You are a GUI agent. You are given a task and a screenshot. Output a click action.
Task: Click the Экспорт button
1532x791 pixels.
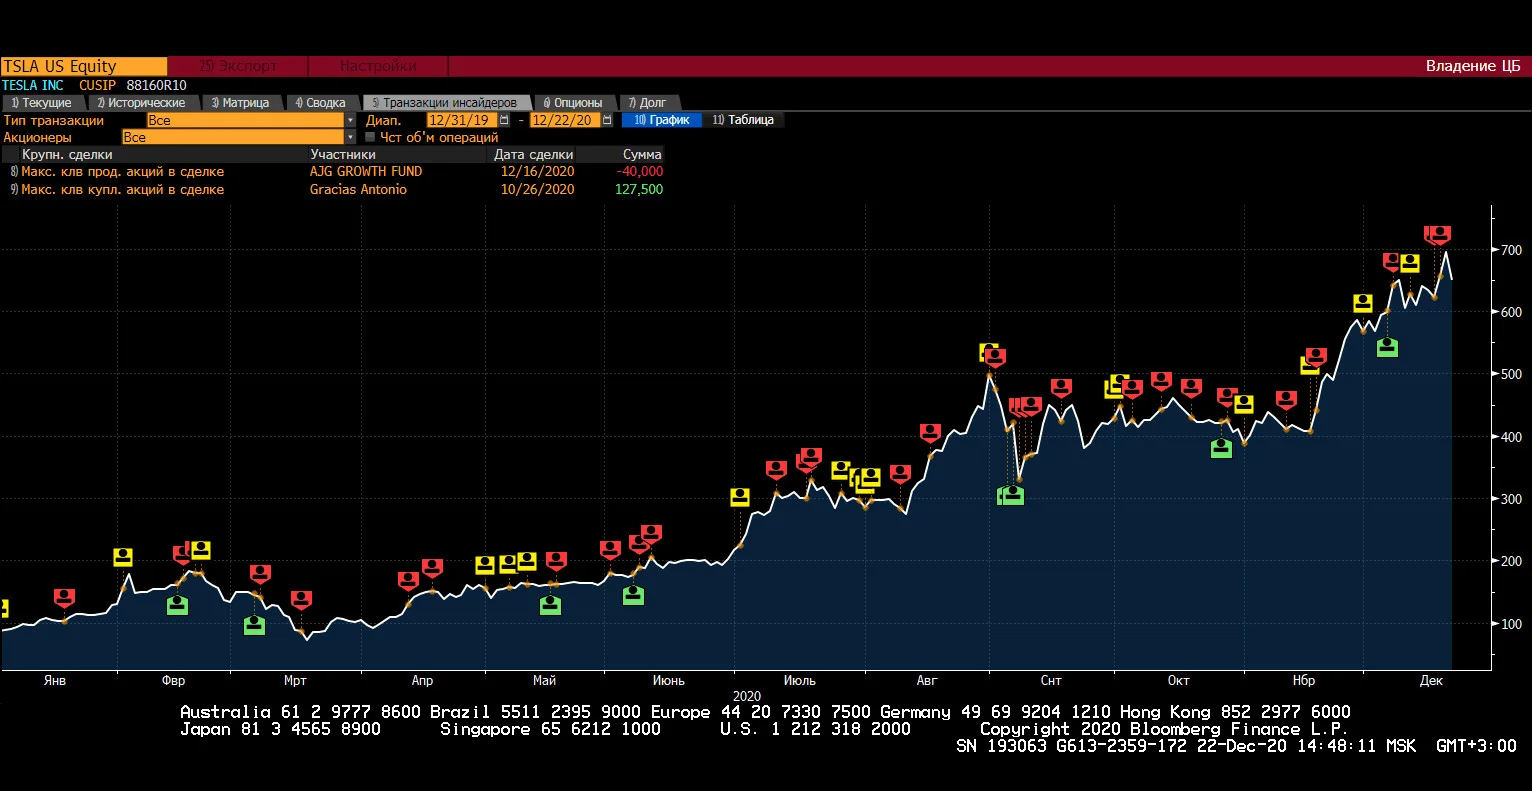pyautogui.click(x=238, y=66)
